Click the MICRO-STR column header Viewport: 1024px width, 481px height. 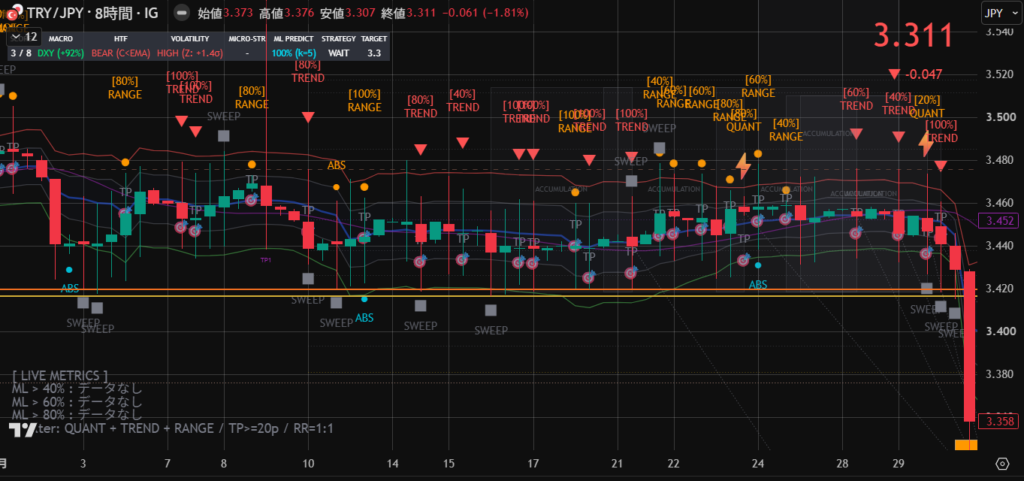tap(246, 39)
